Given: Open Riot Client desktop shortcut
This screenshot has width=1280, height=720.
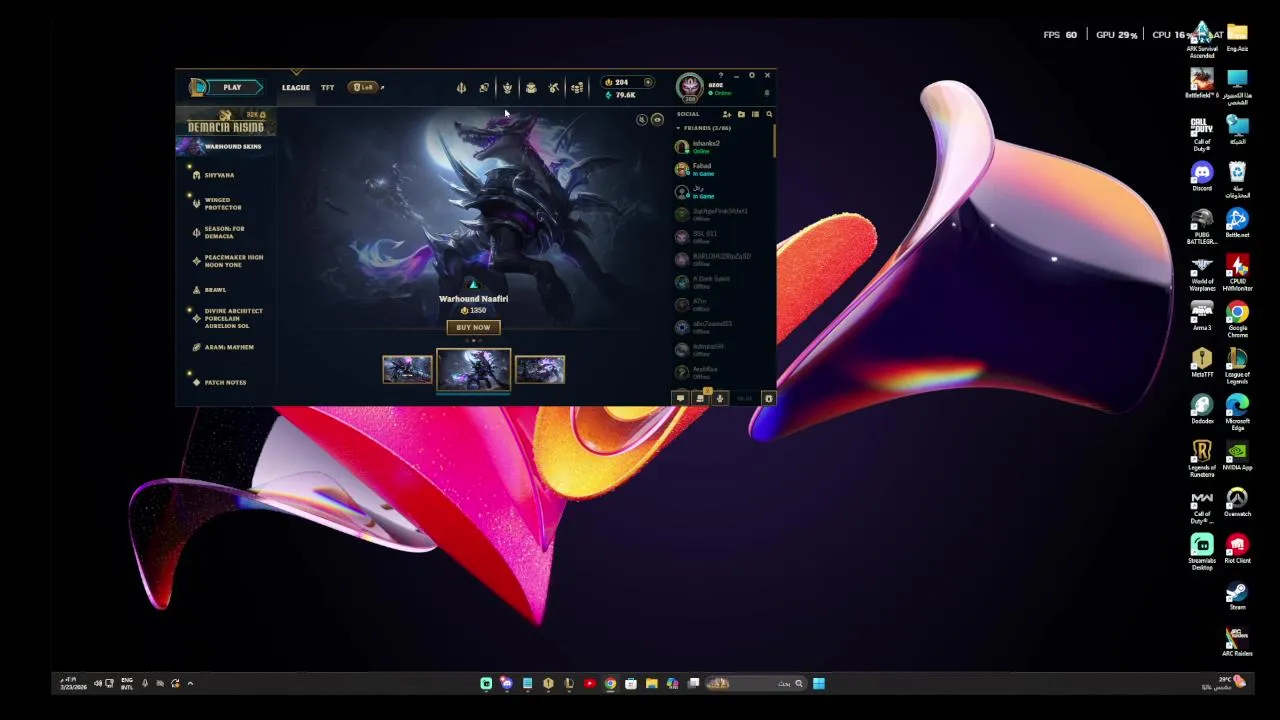Looking at the screenshot, I should click(x=1237, y=550).
